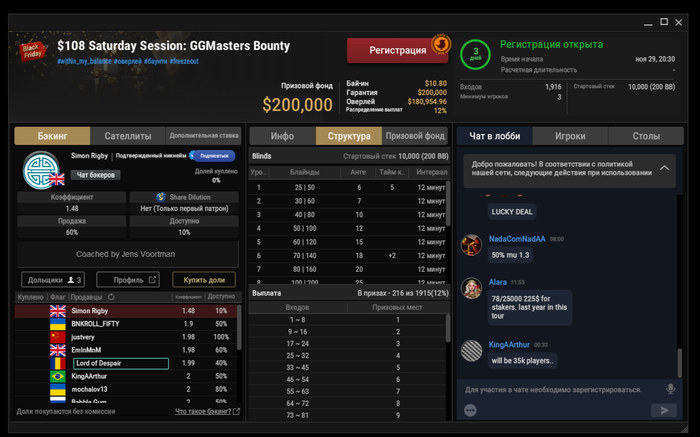Select the justvery seller row
700x437 pixels.
click(x=125, y=337)
